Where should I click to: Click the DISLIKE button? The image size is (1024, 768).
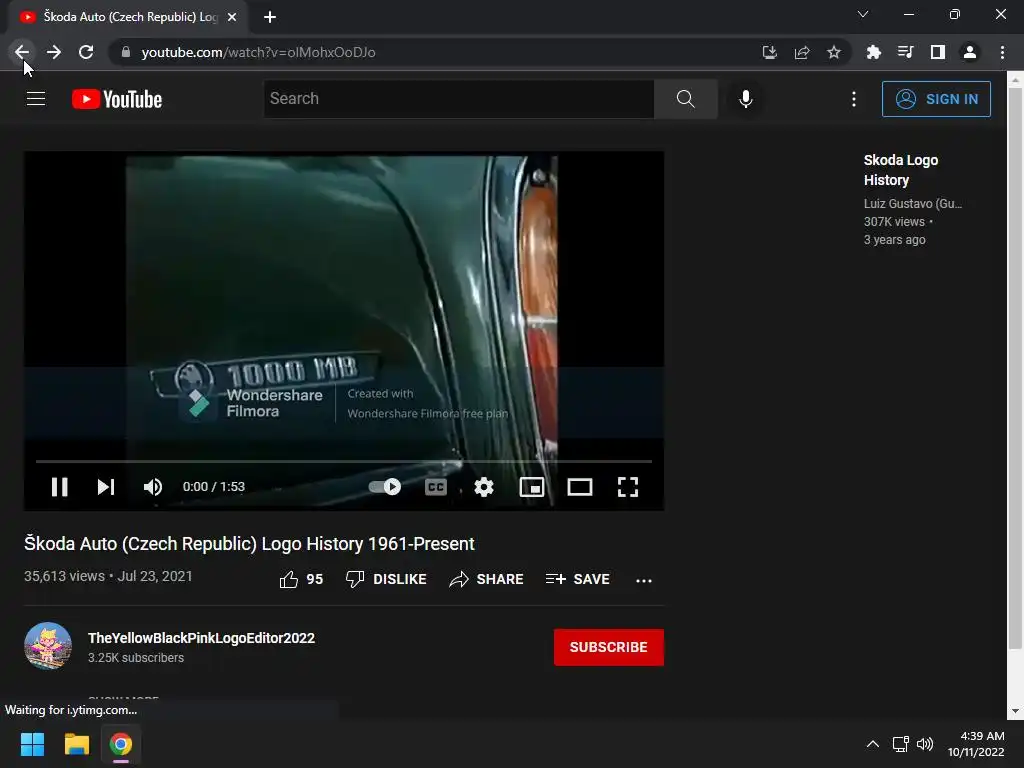pos(386,579)
